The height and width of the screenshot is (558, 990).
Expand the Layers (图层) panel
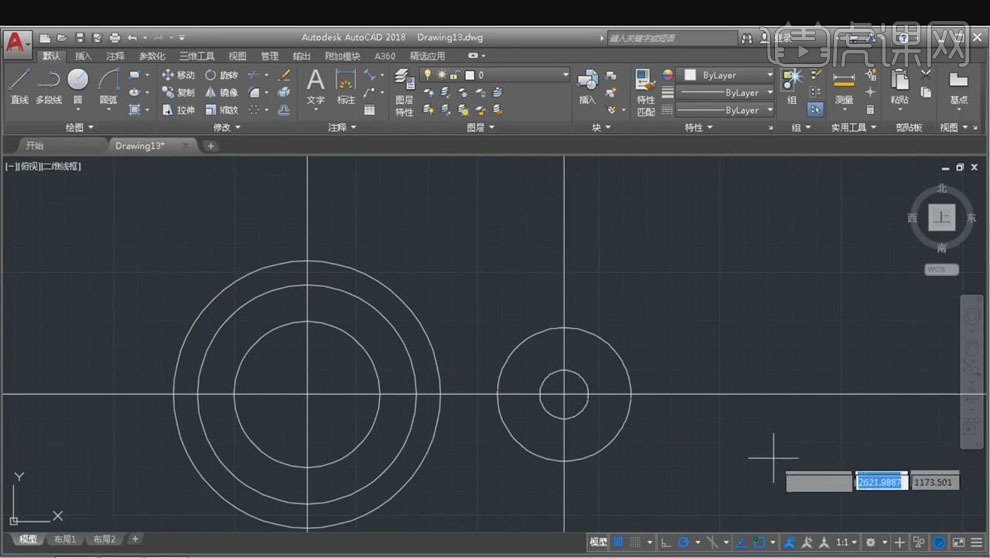pyautogui.click(x=480, y=128)
